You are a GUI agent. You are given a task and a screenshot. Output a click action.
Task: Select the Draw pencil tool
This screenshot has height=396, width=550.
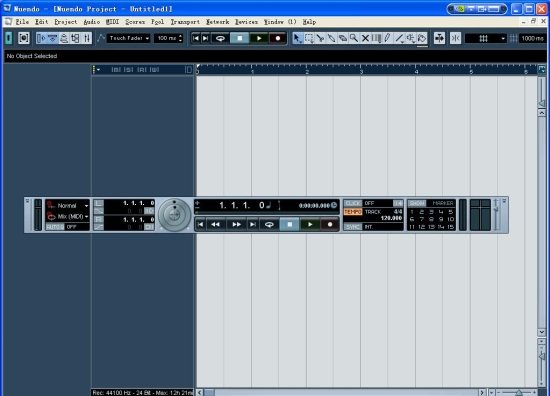click(388, 38)
